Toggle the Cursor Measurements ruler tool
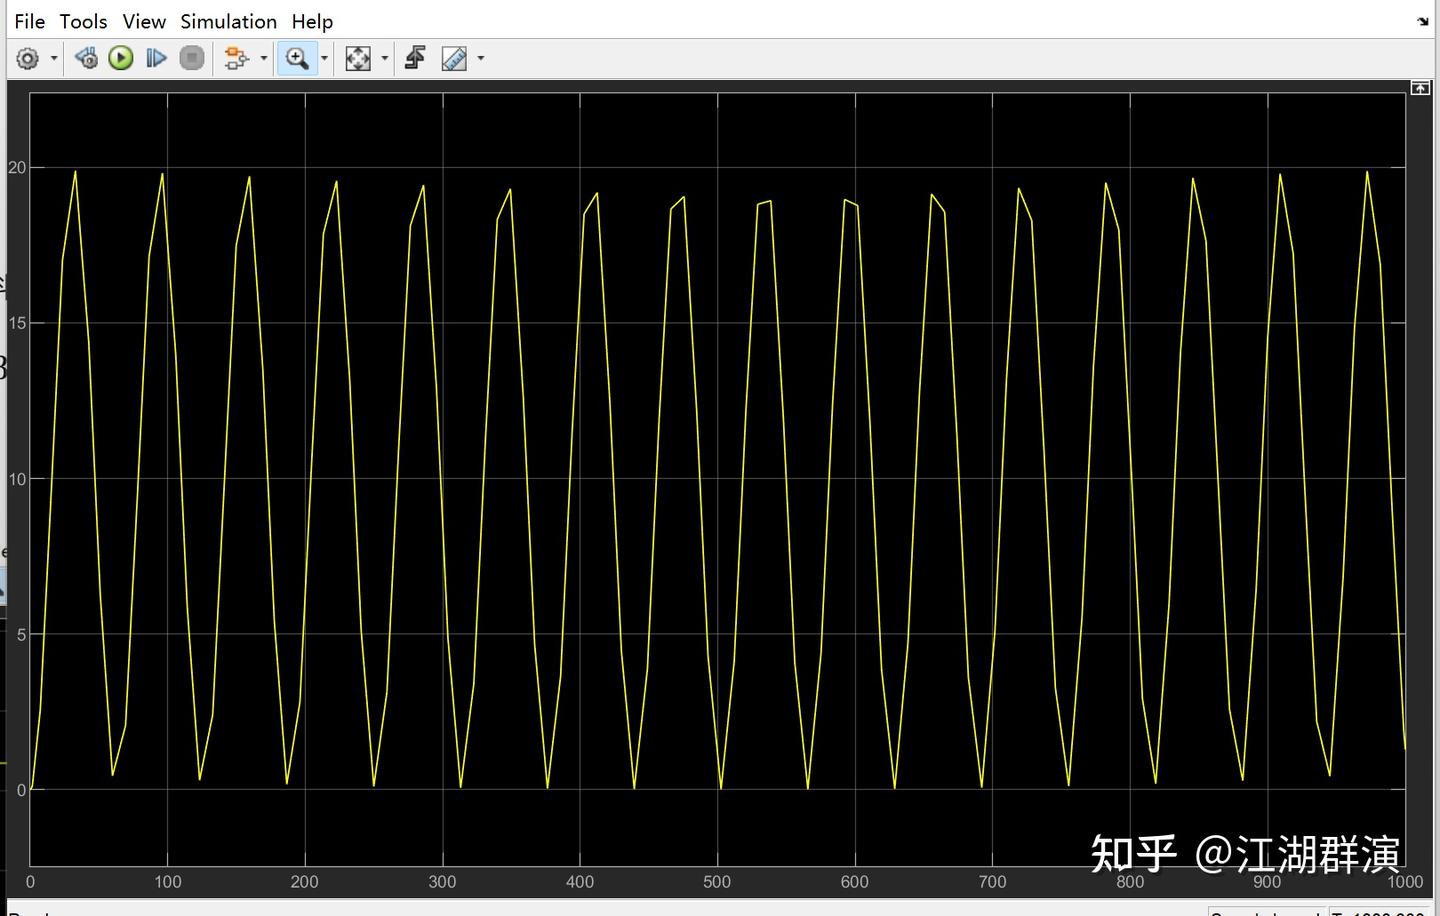Screen dimensions: 1440x916 click(454, 59)
